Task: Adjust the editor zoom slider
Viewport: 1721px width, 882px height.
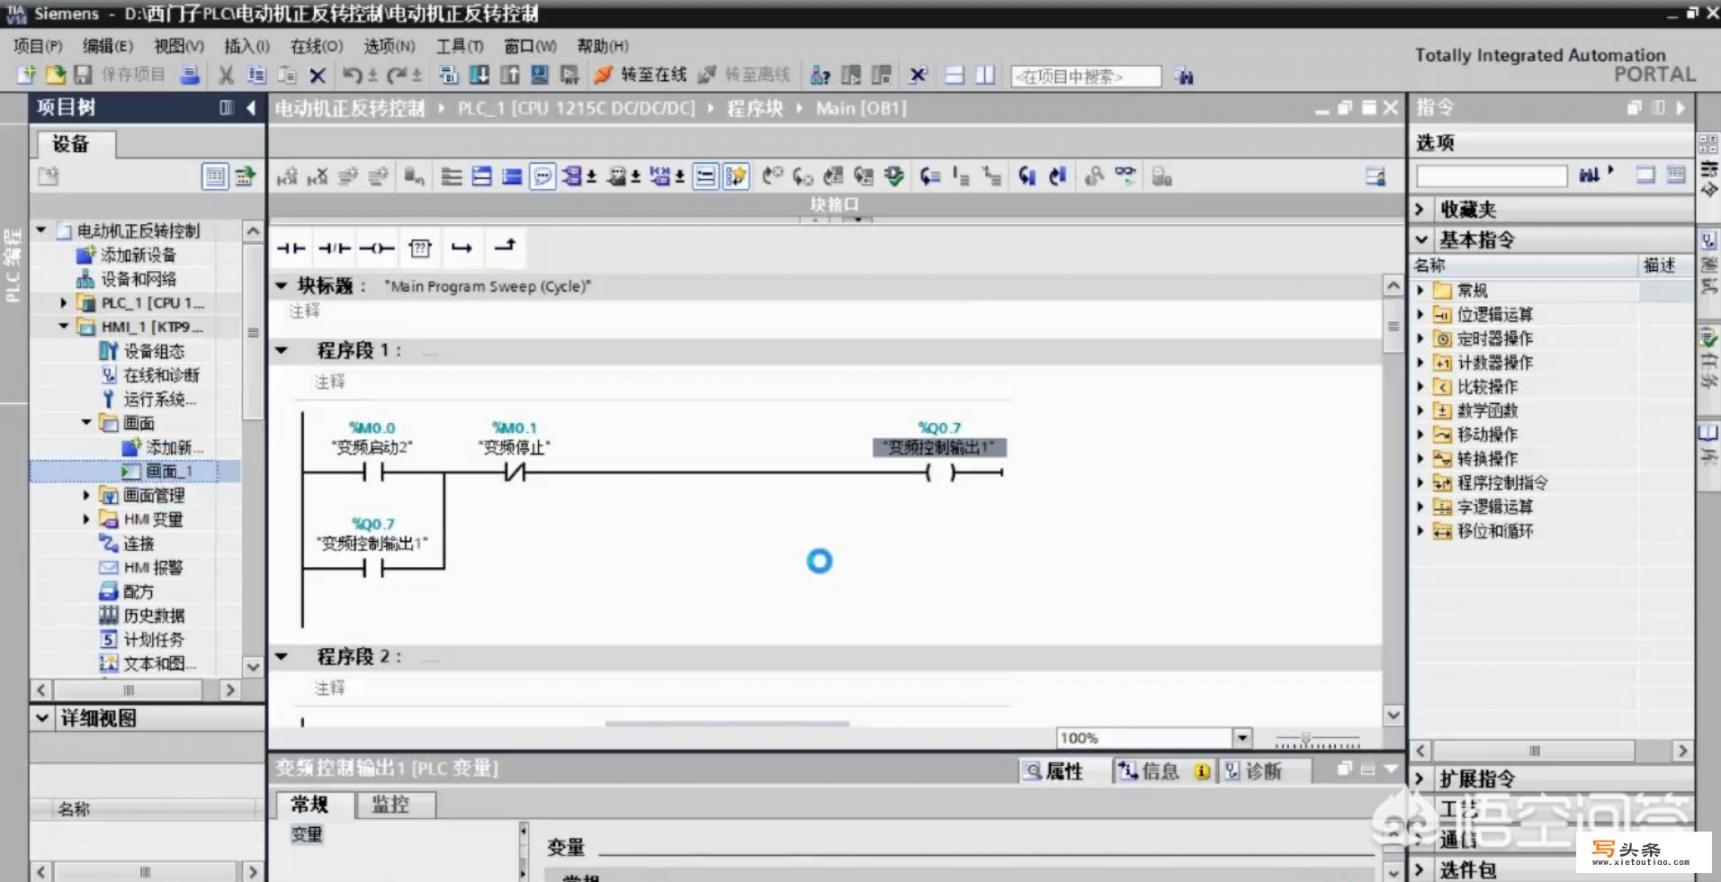Action: click(1305, 739)
